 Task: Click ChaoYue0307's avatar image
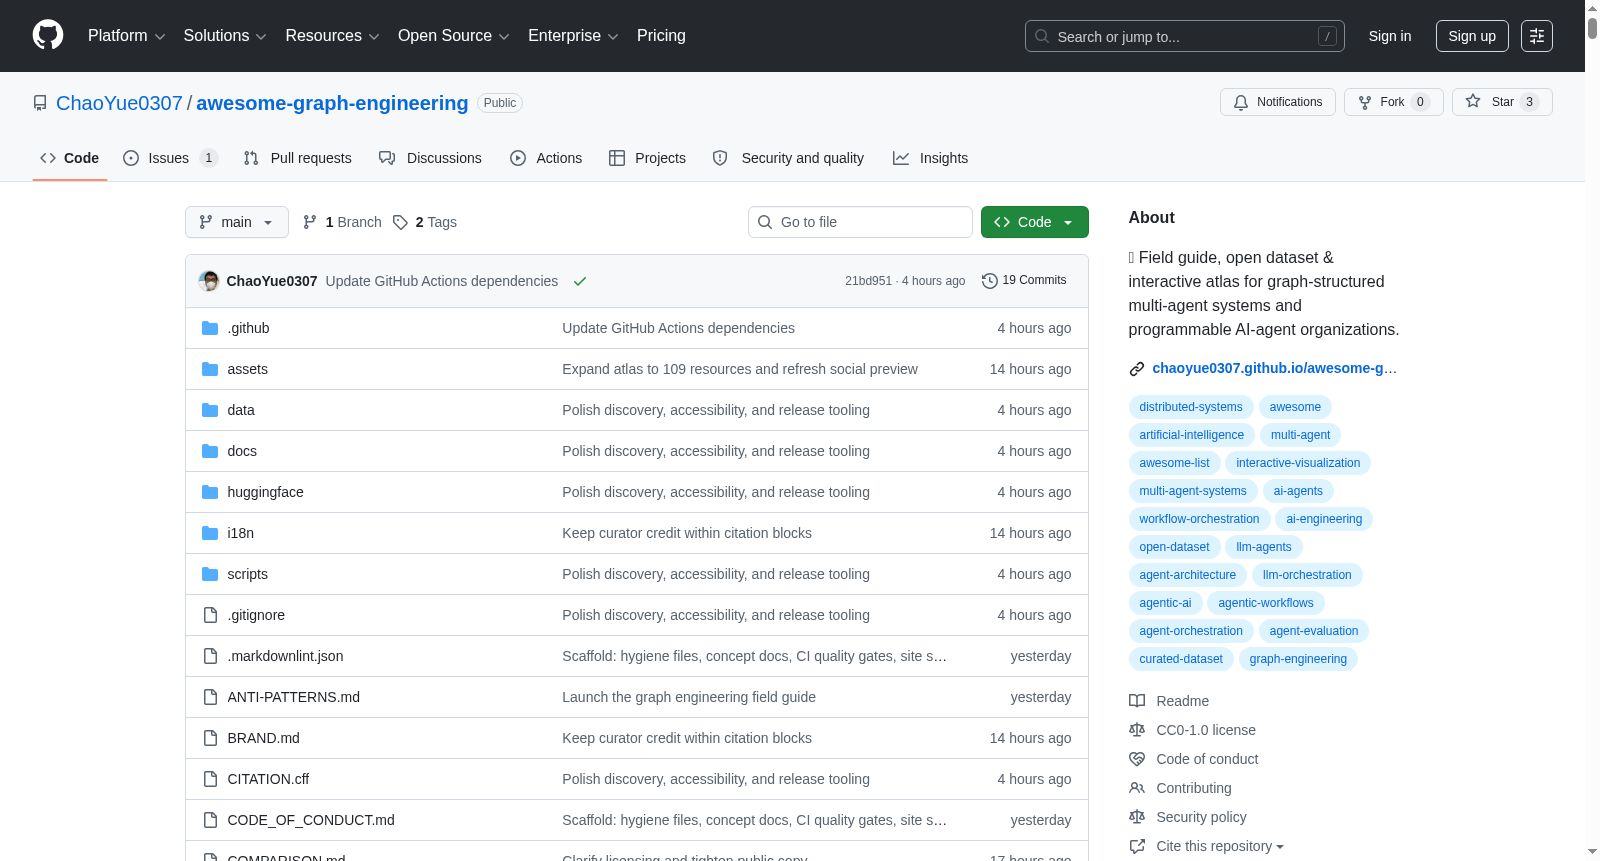click(x=209, y=281)
